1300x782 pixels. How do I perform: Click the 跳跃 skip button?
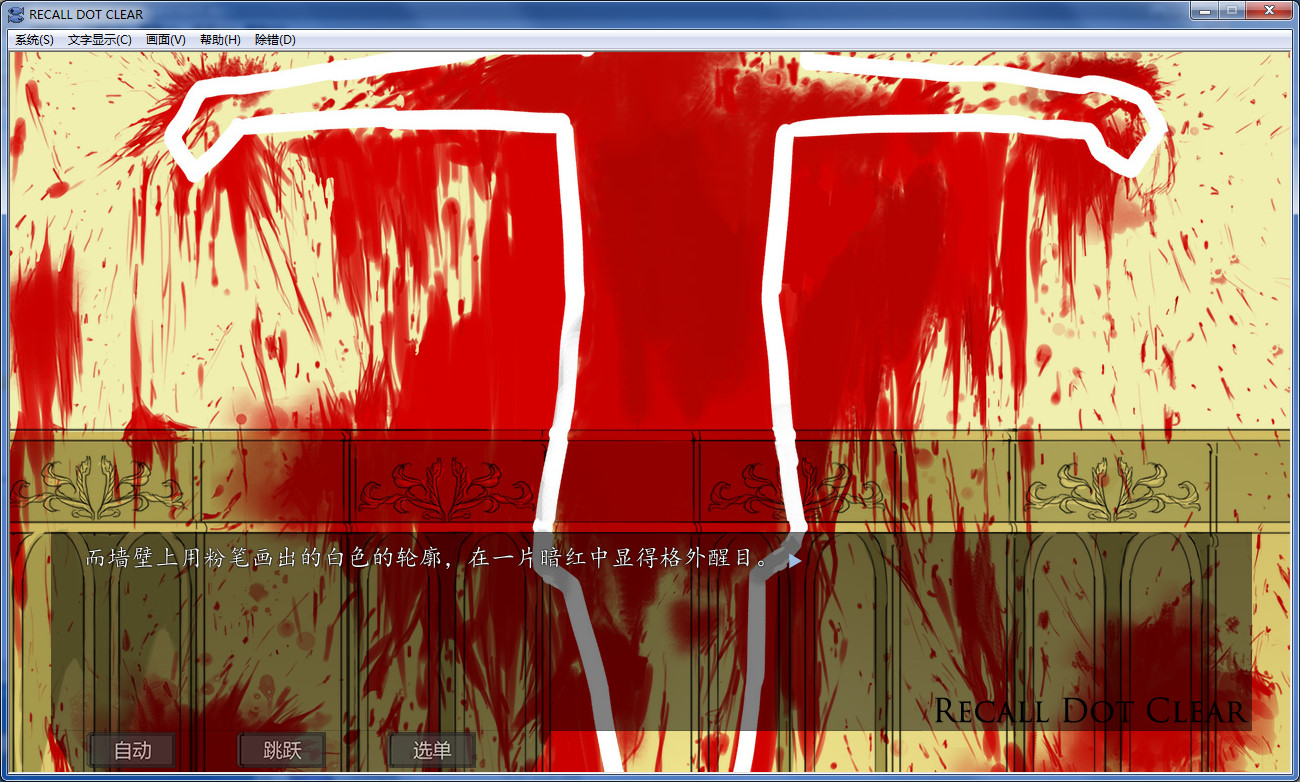(x=282, y=750)
